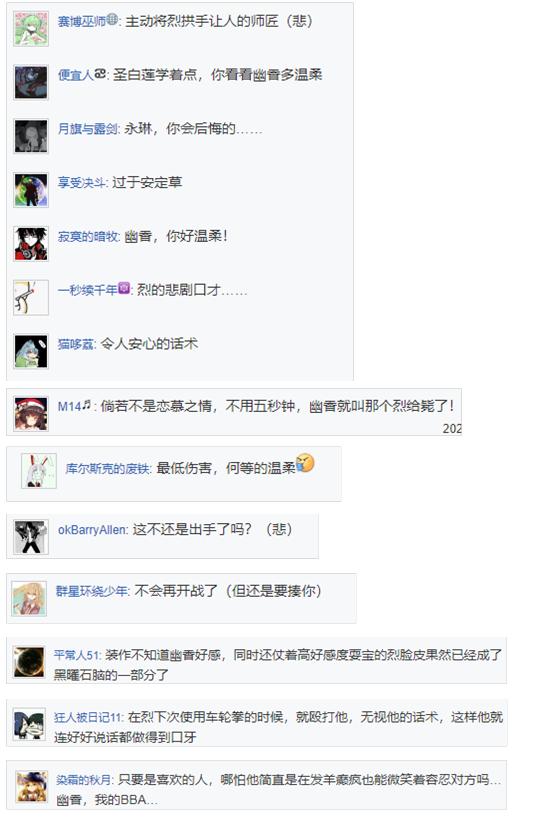Viewport: 558px width, 839px height.
Task: Open avatar next to 便宜人 comment
Action: pyautogui.click(x=31, y=82)
